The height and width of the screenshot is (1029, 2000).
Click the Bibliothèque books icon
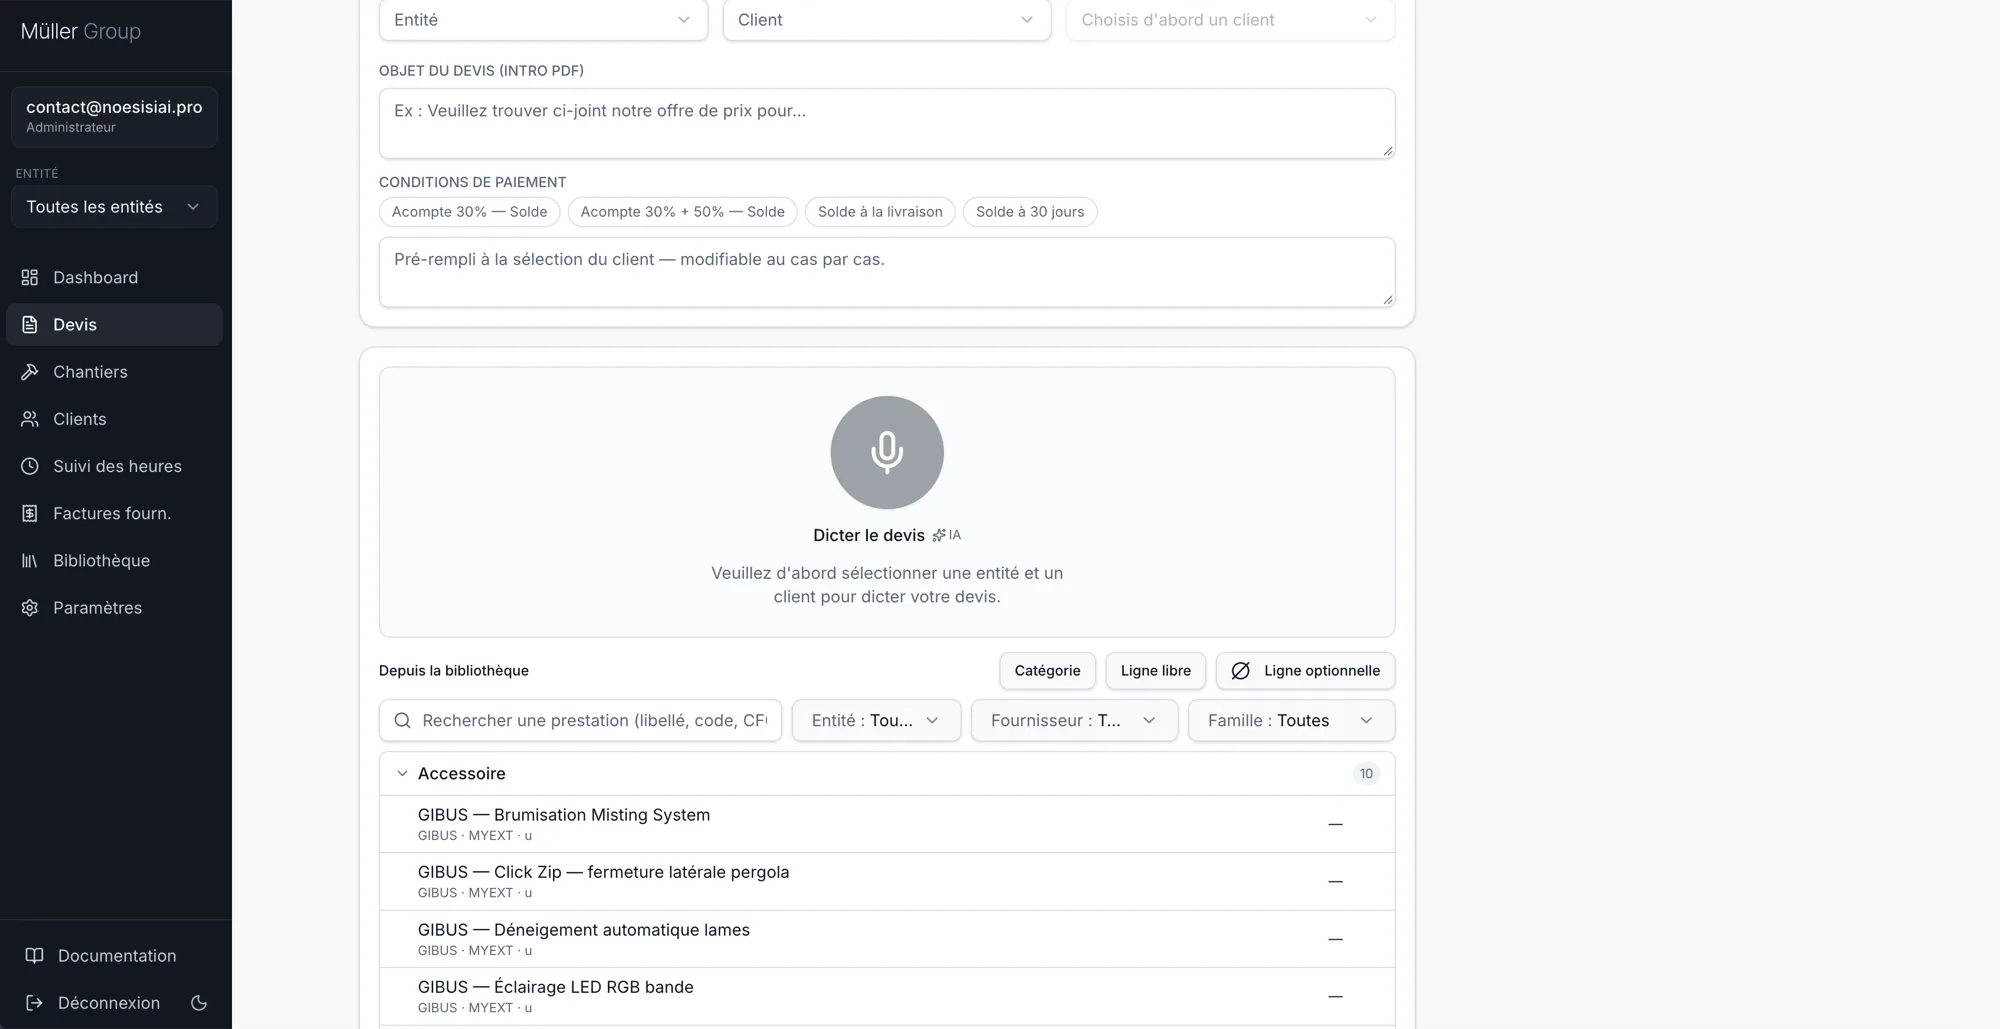[30, 560]
